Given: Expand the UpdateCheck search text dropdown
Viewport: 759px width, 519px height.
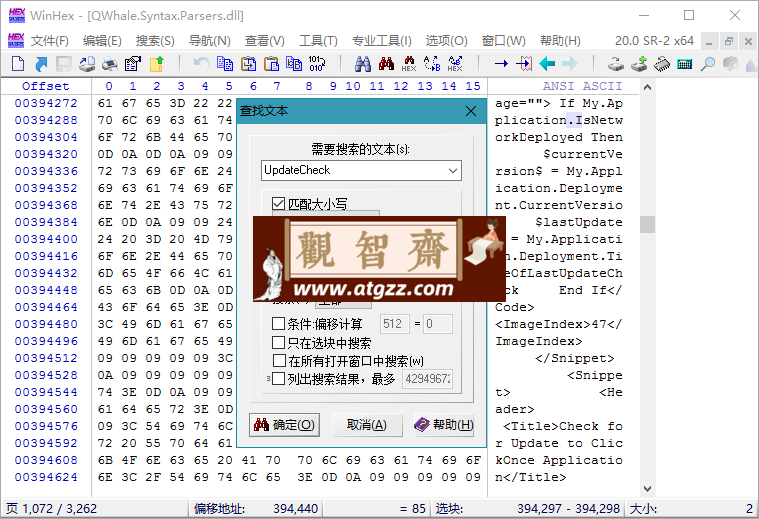Looking at the screenshot, I should (x=453, y=170).
